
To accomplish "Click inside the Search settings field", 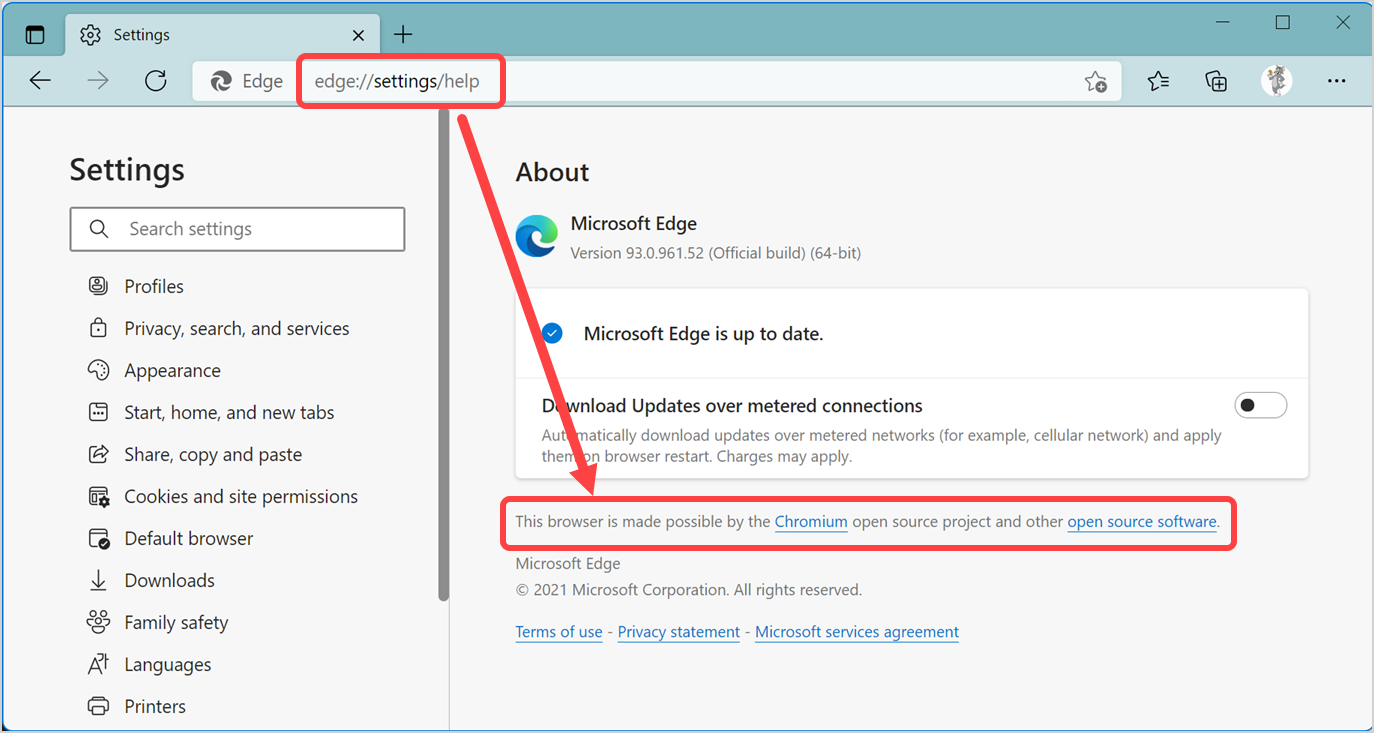I will point(237,229).
